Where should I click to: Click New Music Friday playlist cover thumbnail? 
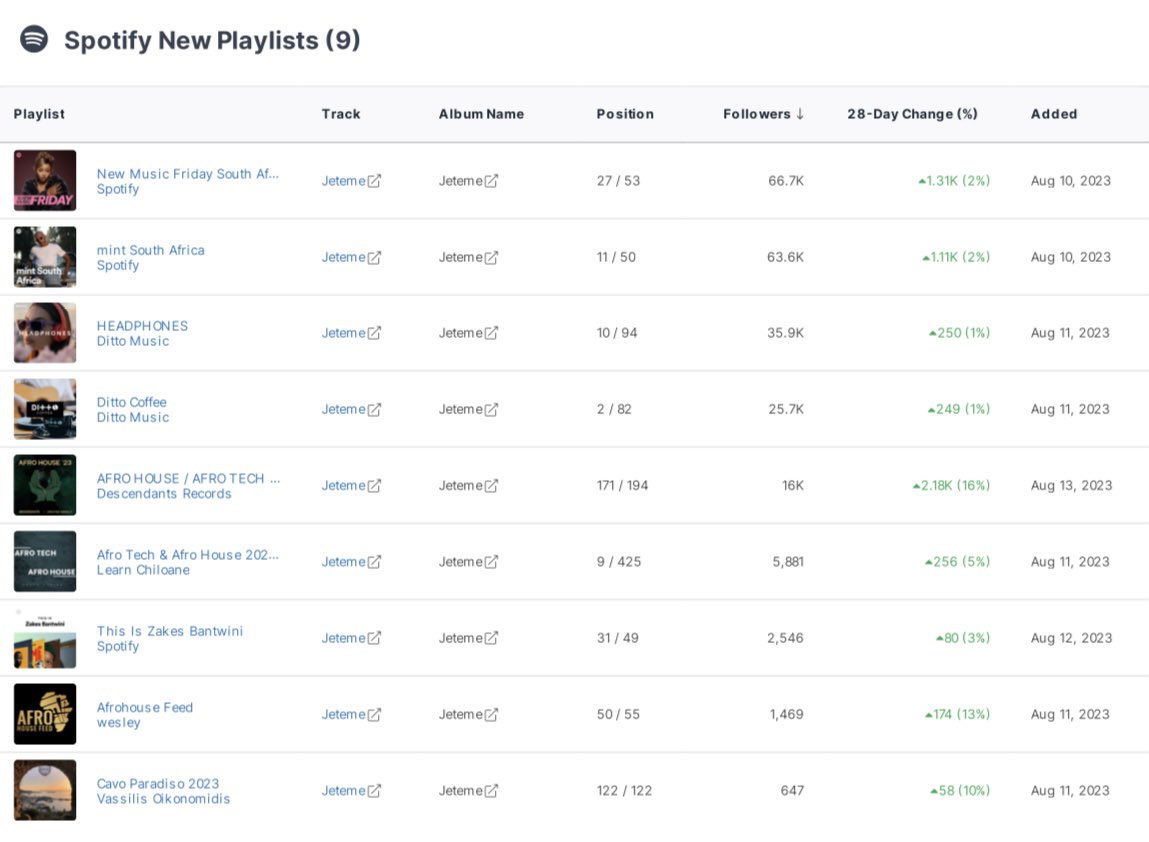pyautogui.click(x=45, y=180)
